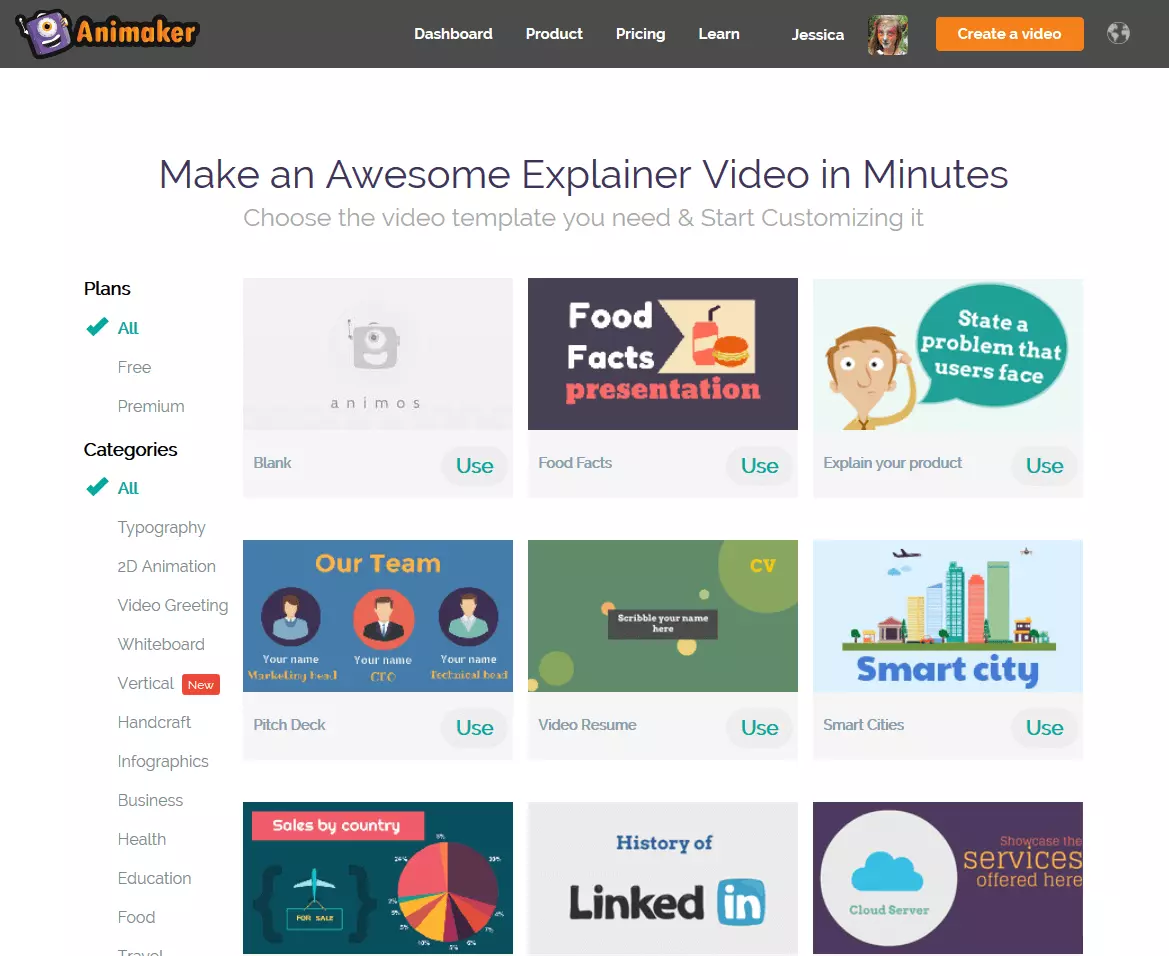Open the Learn menu
Screen dimensions: 1169x956
[718, 34]
